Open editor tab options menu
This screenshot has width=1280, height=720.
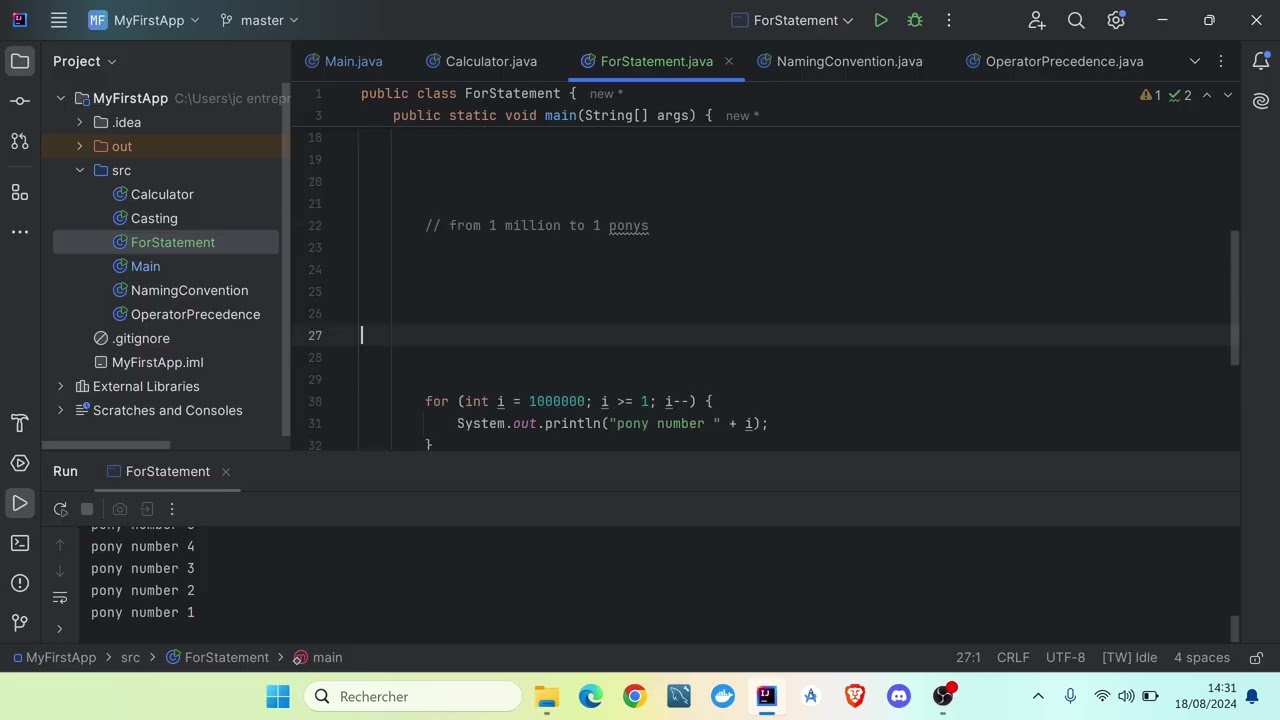tap(1220, 61)
